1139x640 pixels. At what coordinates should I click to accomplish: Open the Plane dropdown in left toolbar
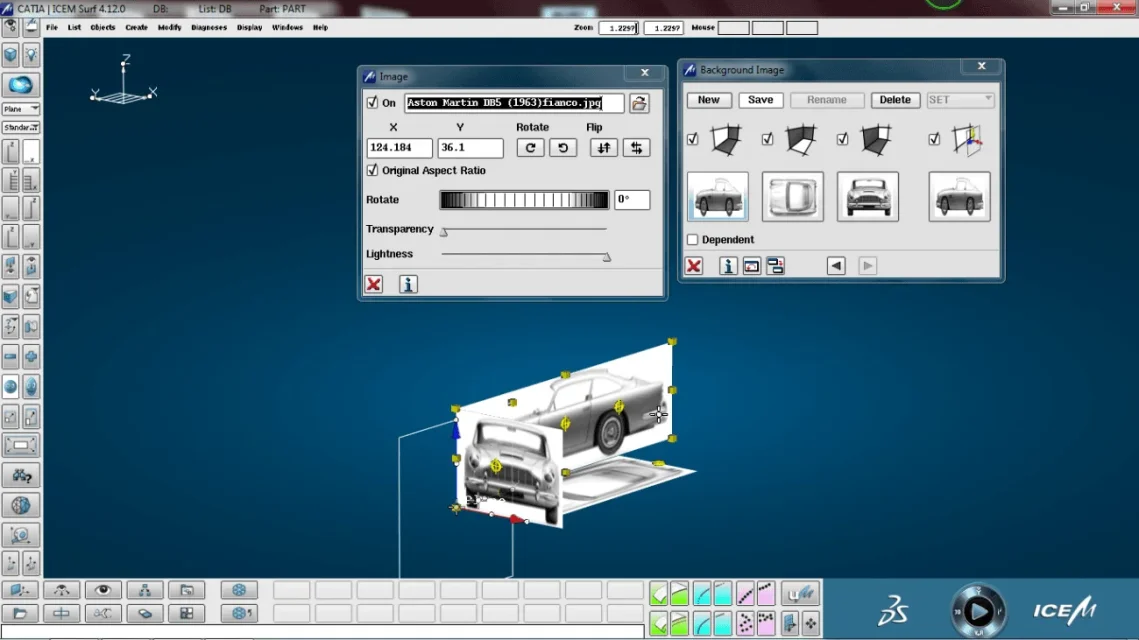coord(21,109)
